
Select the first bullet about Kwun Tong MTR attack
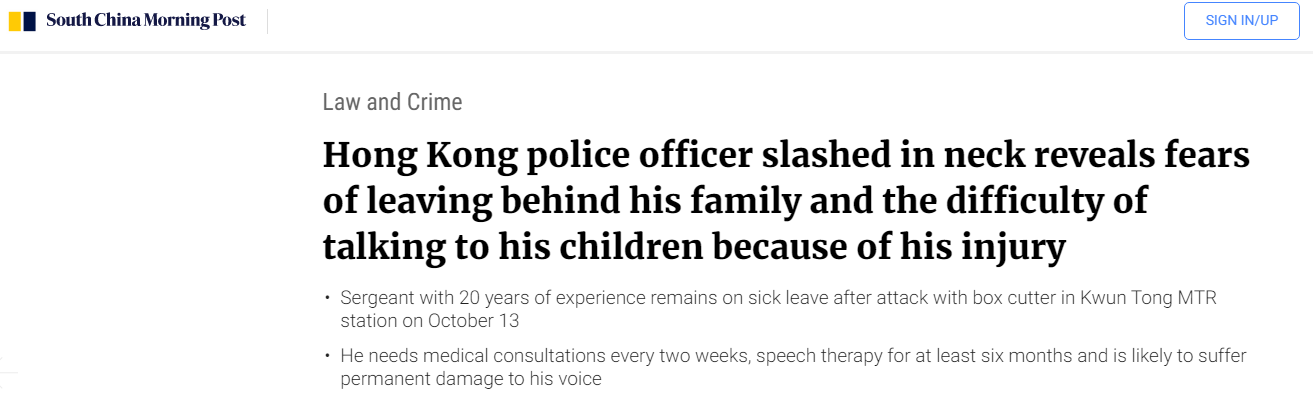click(x=778, y=310)
